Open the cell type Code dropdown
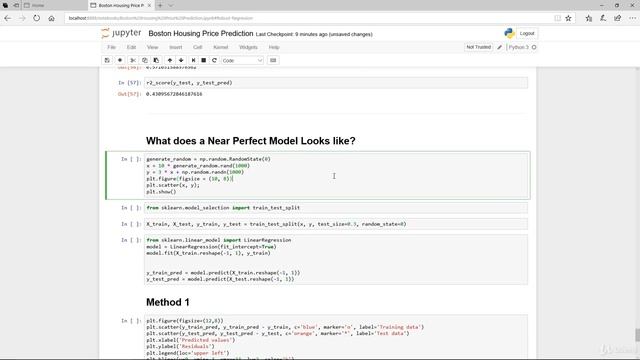 coord(242,60)
